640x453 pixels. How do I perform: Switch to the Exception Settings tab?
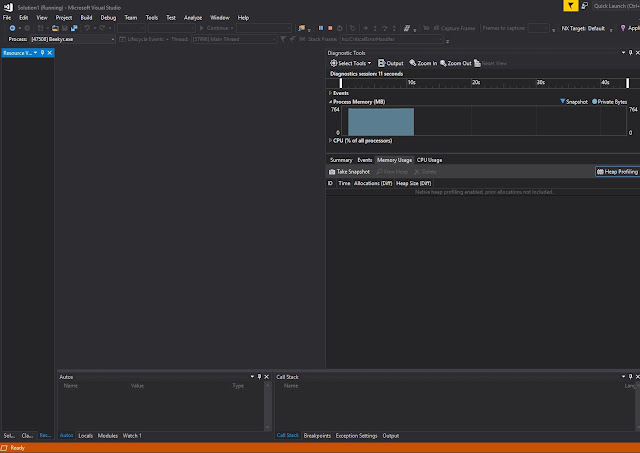(x=356, y=436)
